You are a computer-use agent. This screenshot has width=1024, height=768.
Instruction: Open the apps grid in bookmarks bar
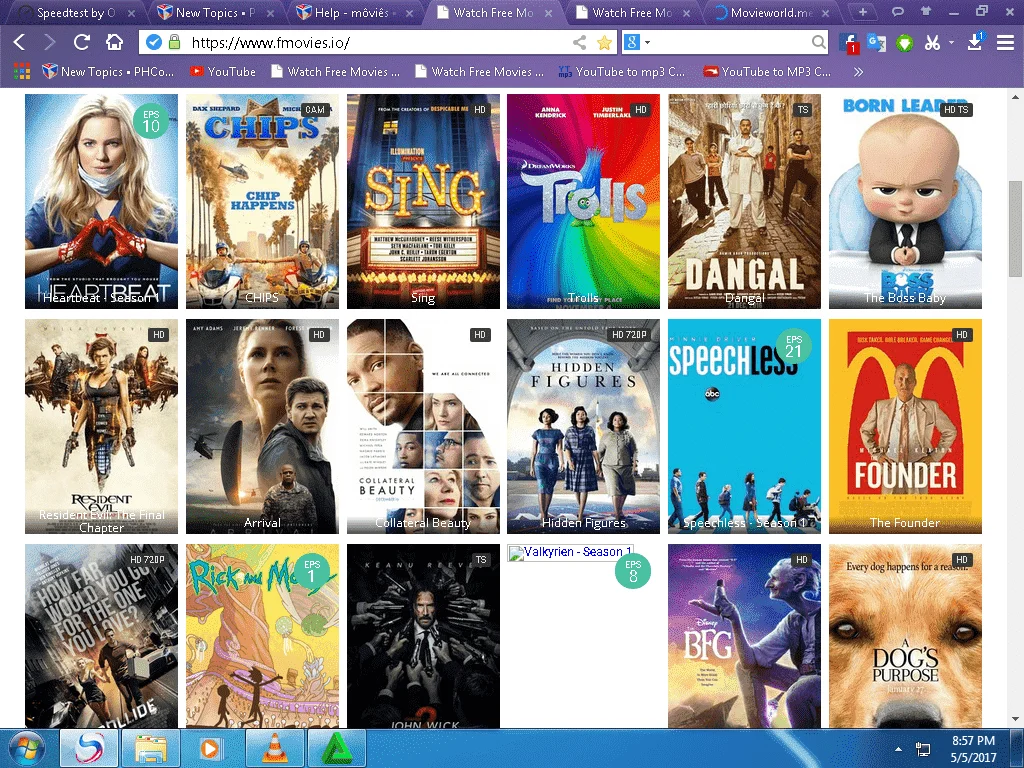22,71
